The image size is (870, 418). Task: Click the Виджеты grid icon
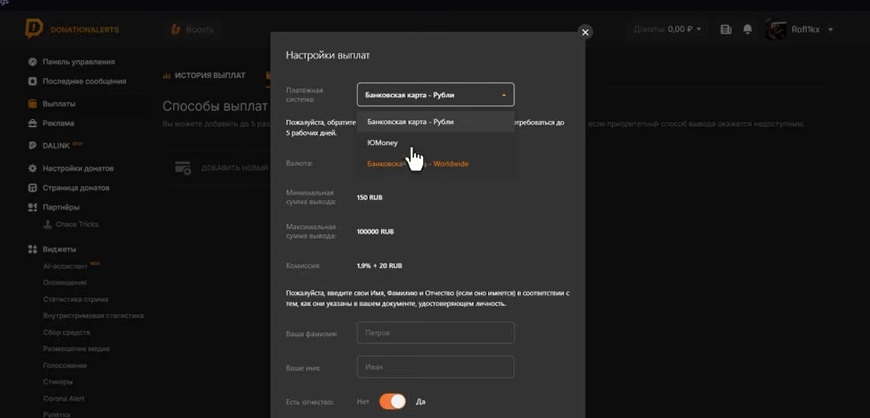pyautogui.click(x=32, y=249)
